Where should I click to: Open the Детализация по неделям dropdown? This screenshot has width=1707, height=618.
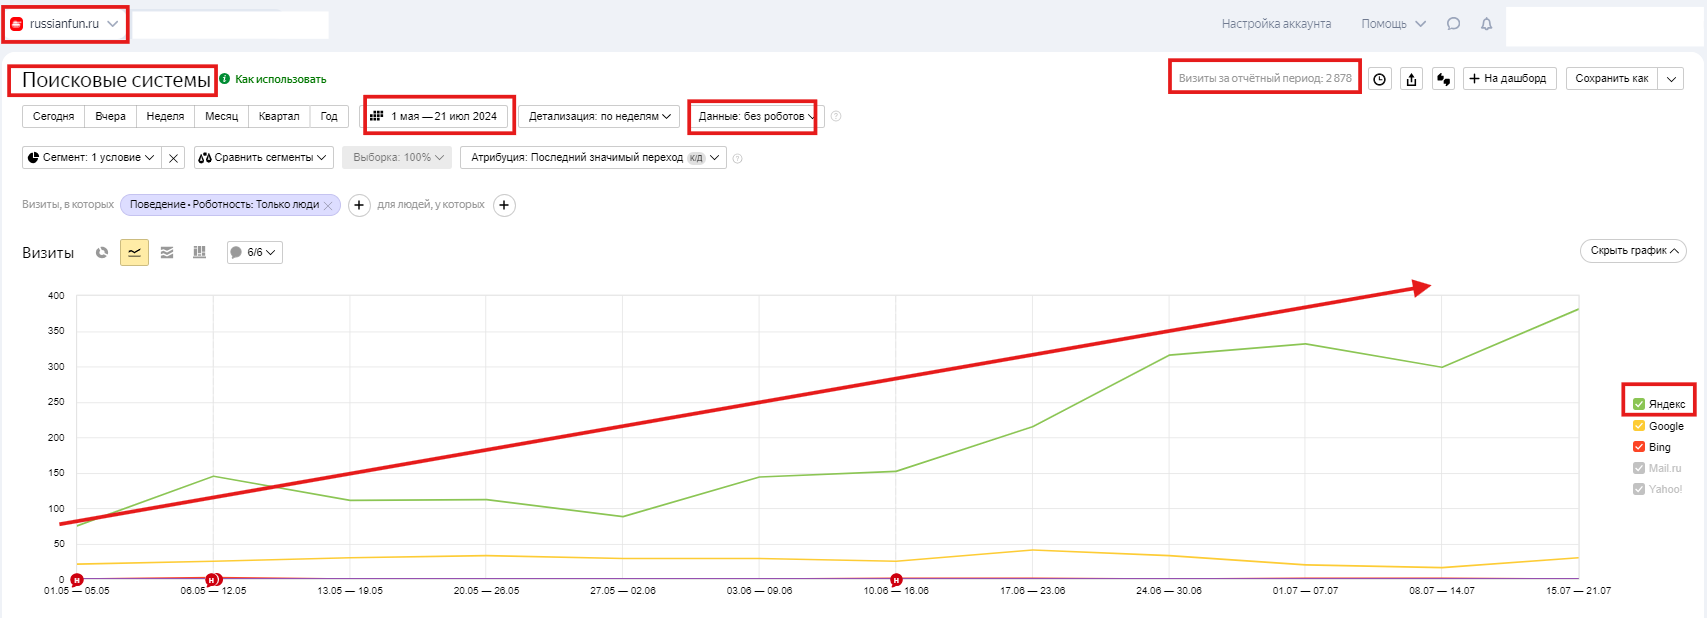[599, 117]
